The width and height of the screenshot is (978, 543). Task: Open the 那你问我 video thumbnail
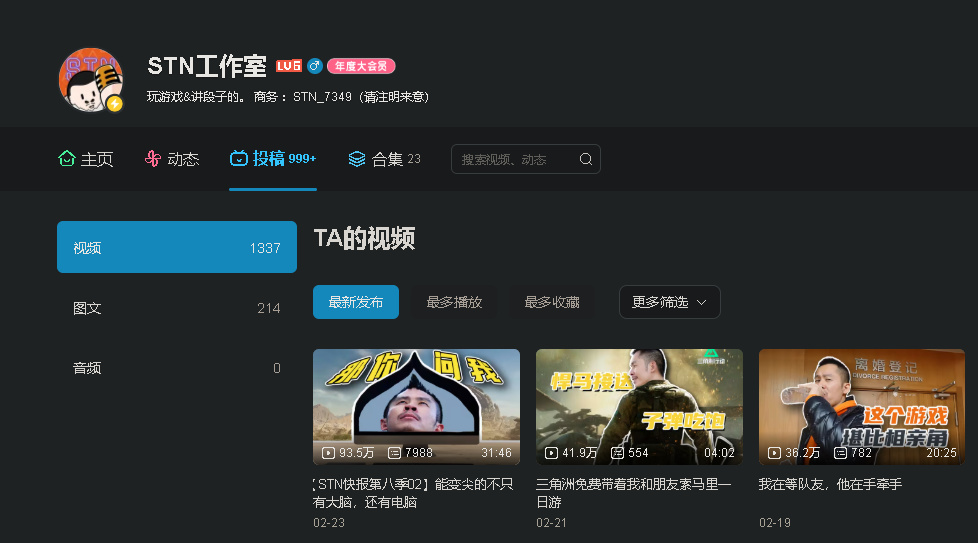pyautogui.click(x=417, y=406)
